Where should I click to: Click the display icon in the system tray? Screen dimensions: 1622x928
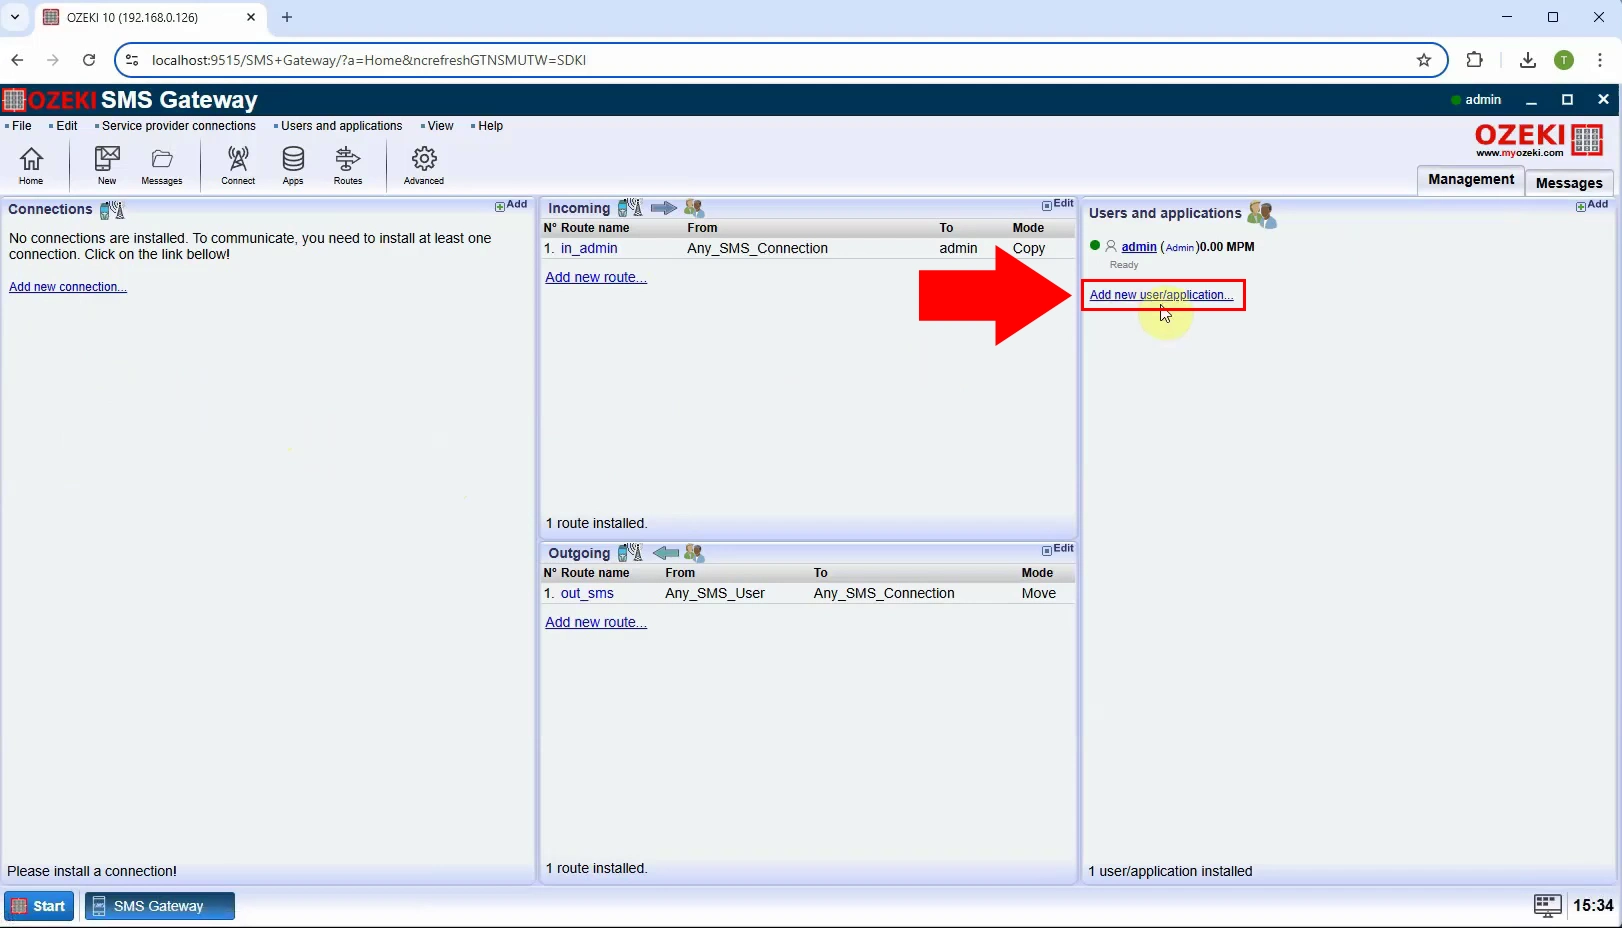point(1547,906)
